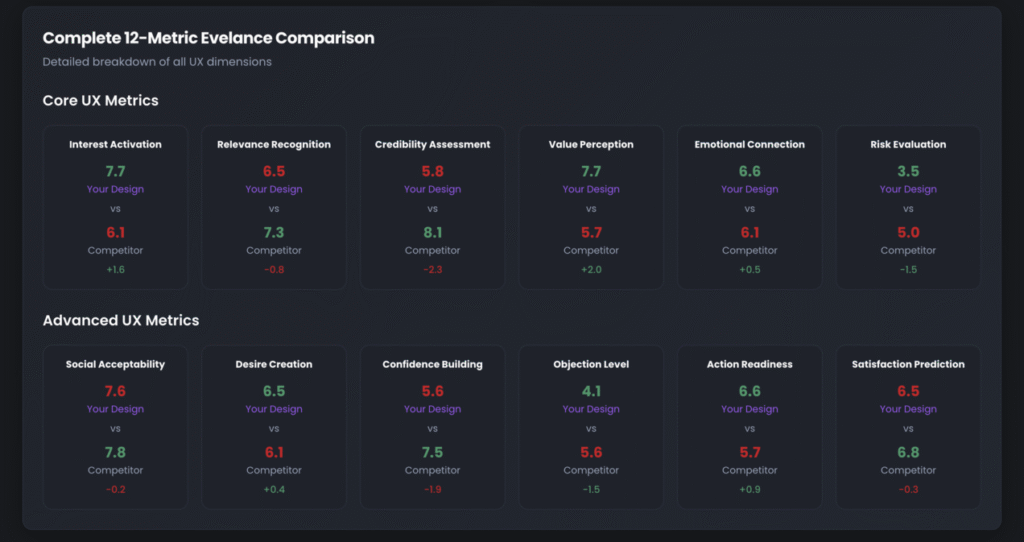Click the competitor score 8.1 in Credibility Assessment
Viewport: 1024px width, 542px height.
[432, 232]
